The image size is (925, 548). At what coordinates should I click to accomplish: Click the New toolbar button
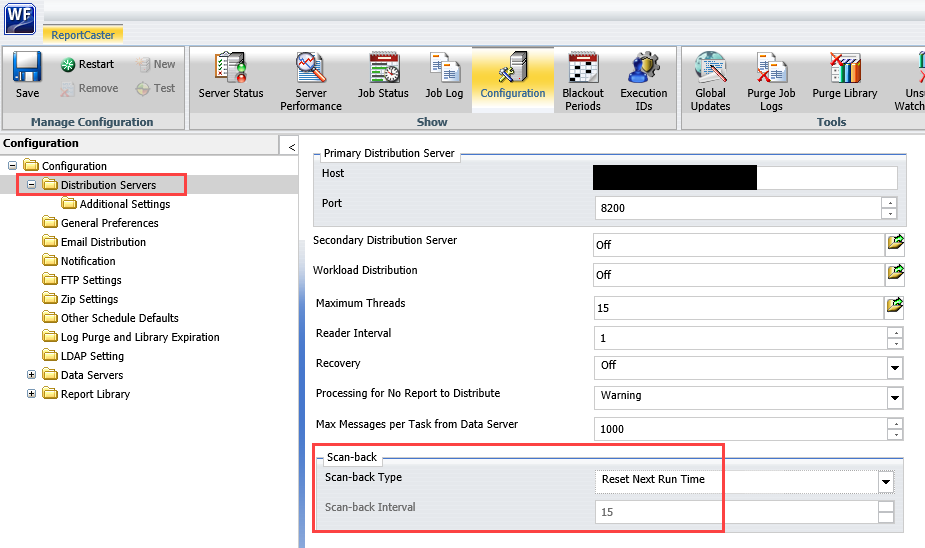coord(155,64)
